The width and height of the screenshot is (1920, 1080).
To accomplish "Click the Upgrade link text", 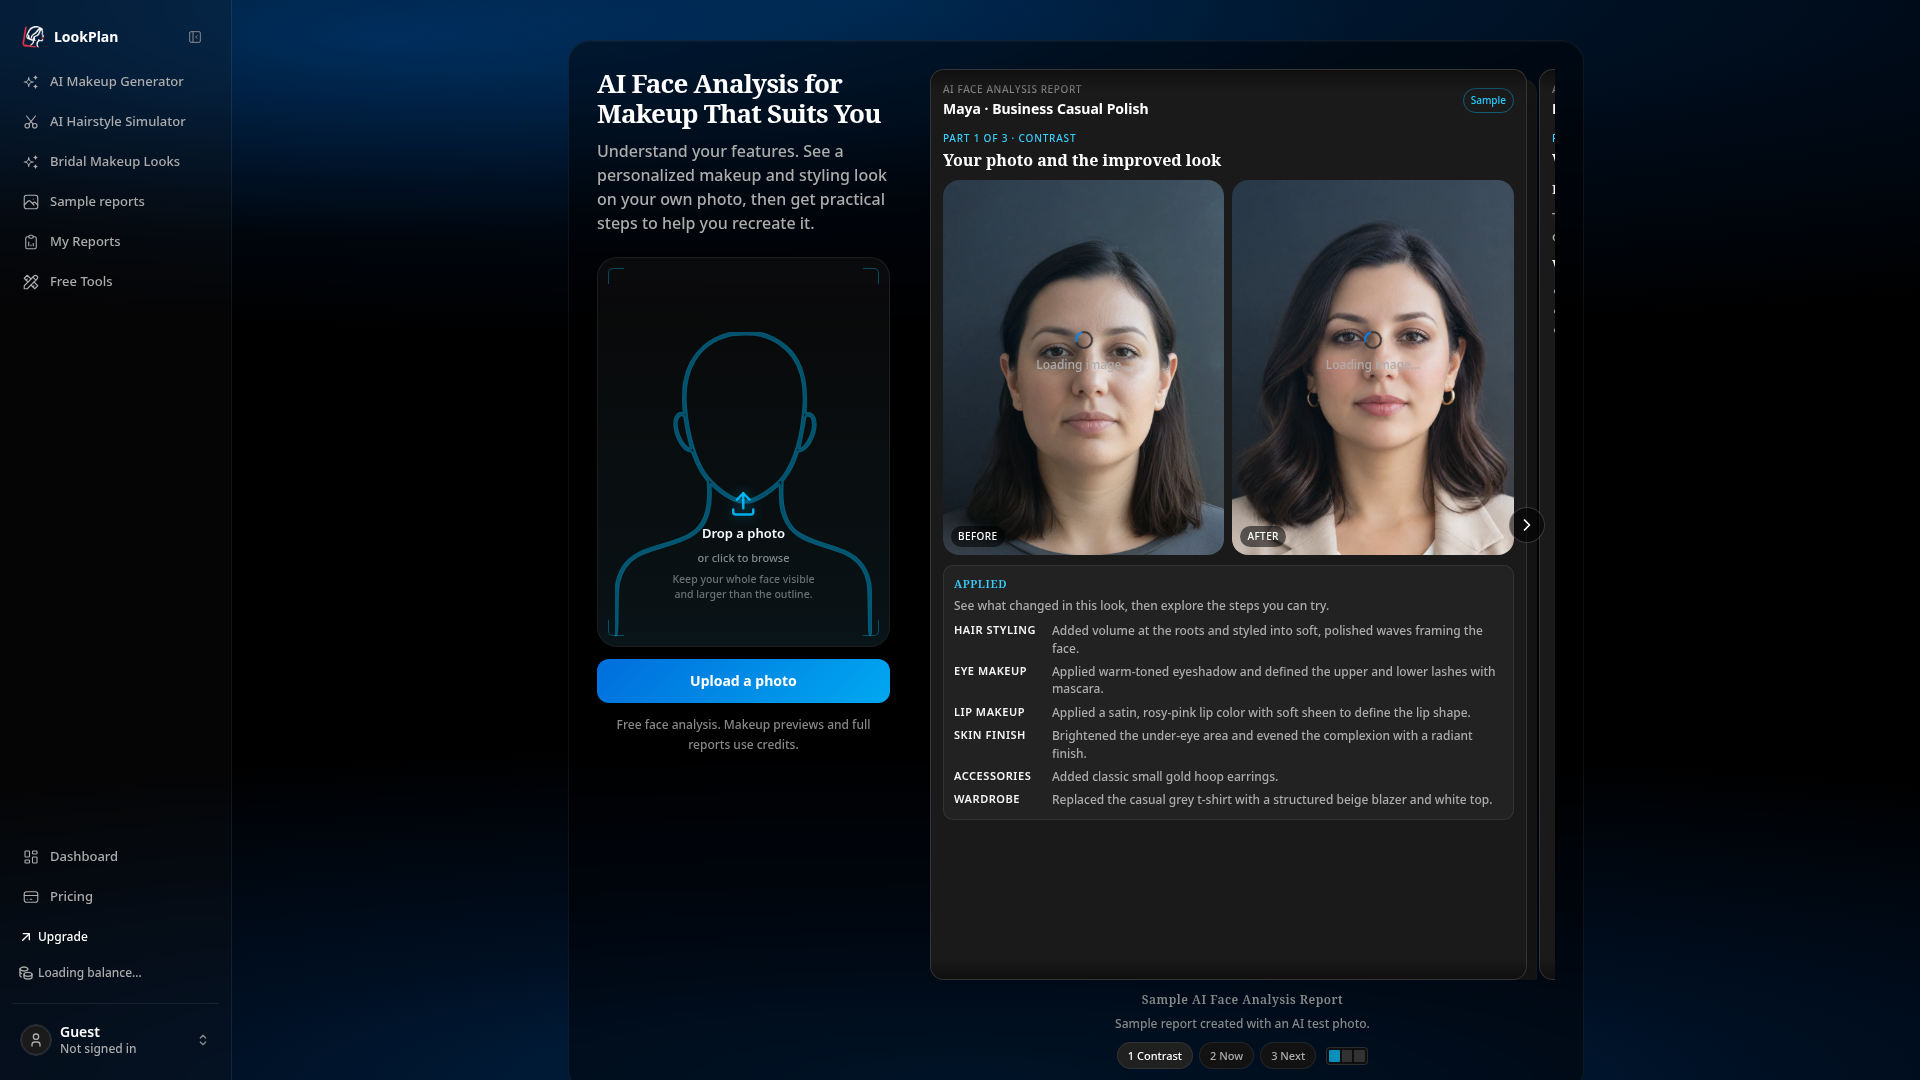I will pyautogui.click(x=63, y=937).
